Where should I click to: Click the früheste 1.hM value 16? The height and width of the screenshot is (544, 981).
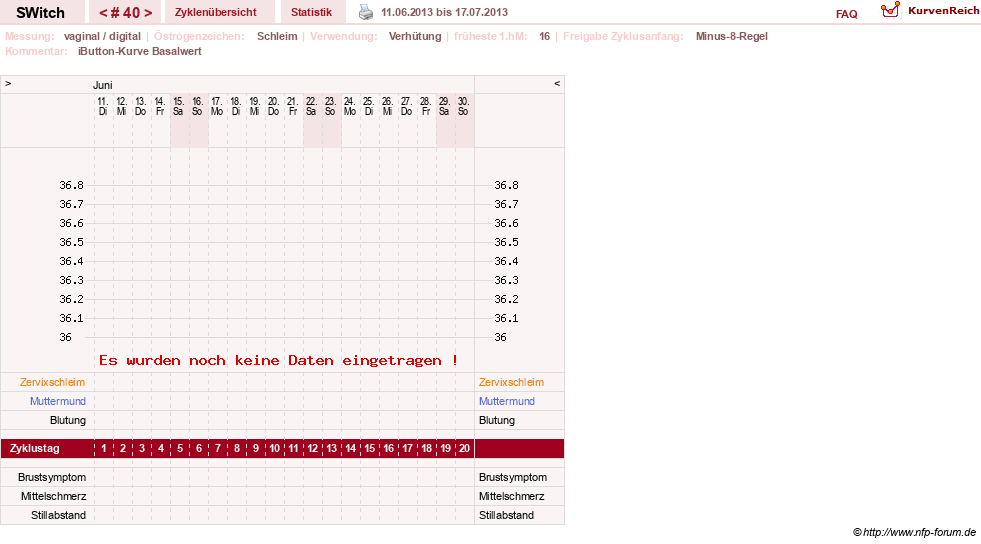pos(544,36)
